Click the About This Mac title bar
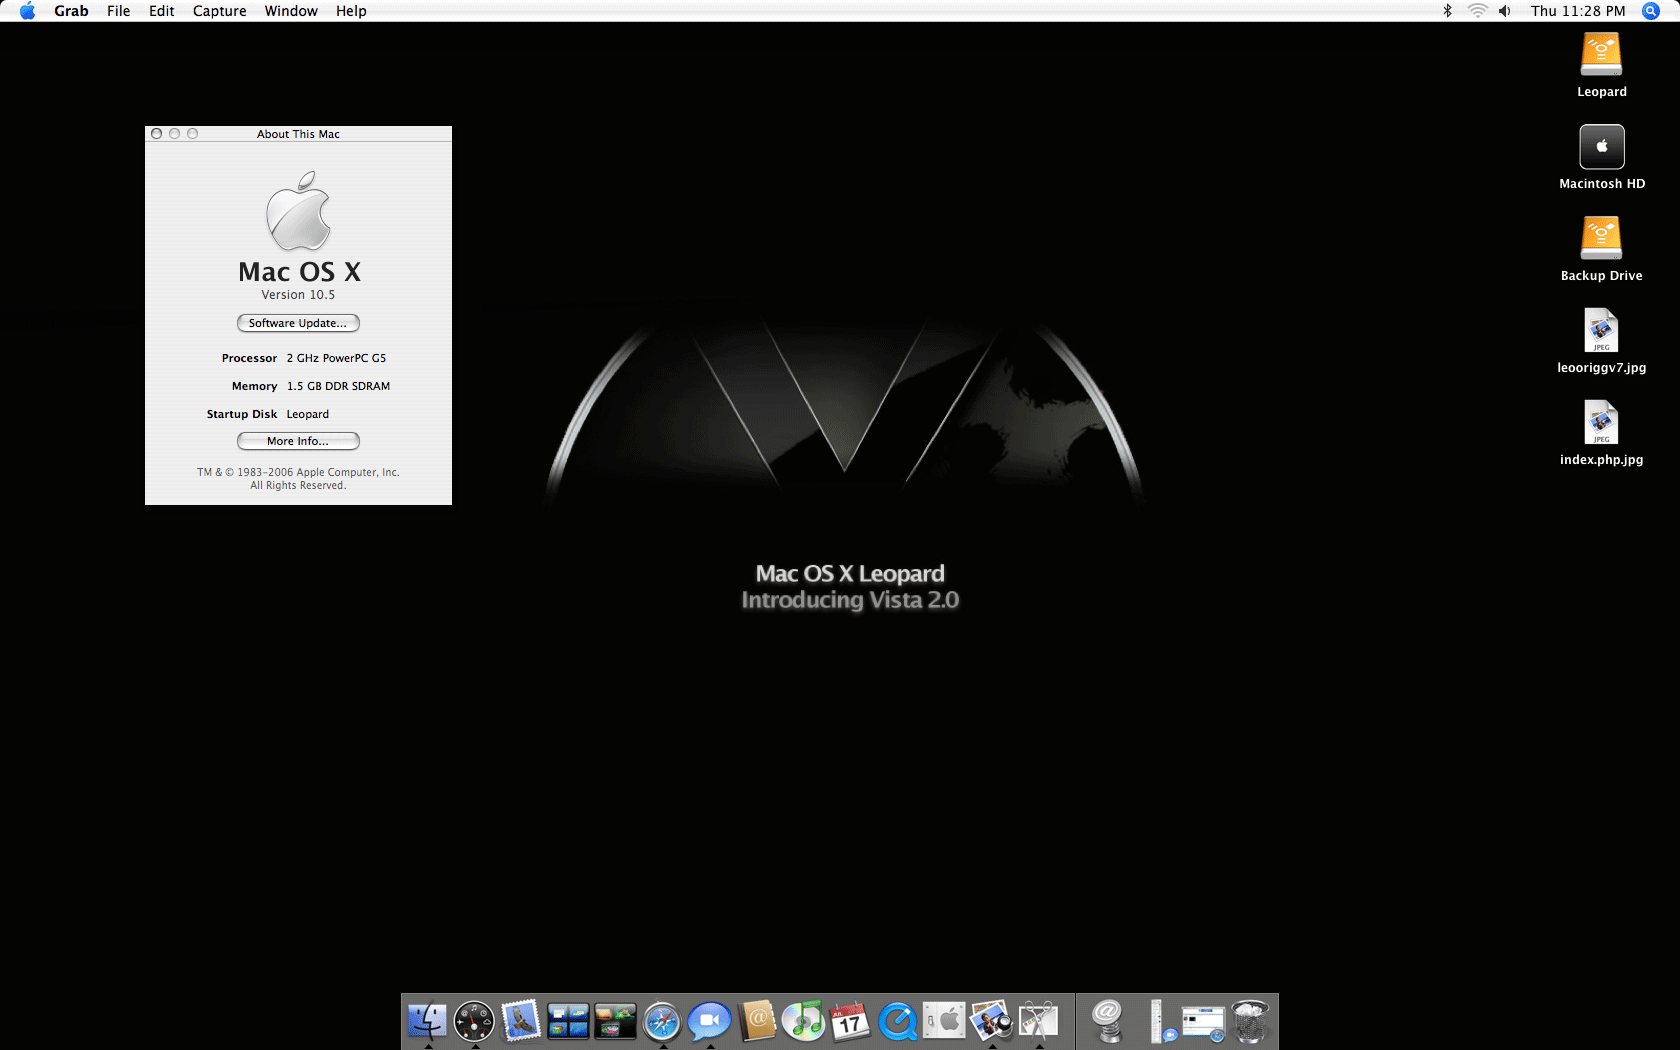The height and width of the screenshot is (1050, 1680). click(x=298, y=134)
